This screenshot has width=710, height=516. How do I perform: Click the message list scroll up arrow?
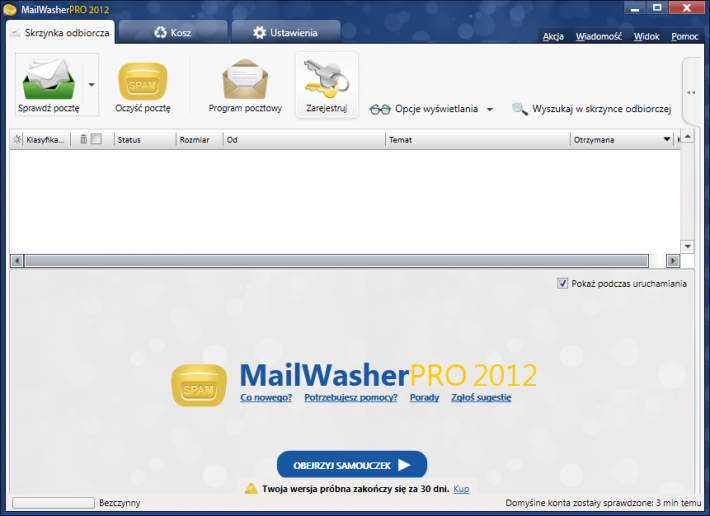tap(687, 136)
